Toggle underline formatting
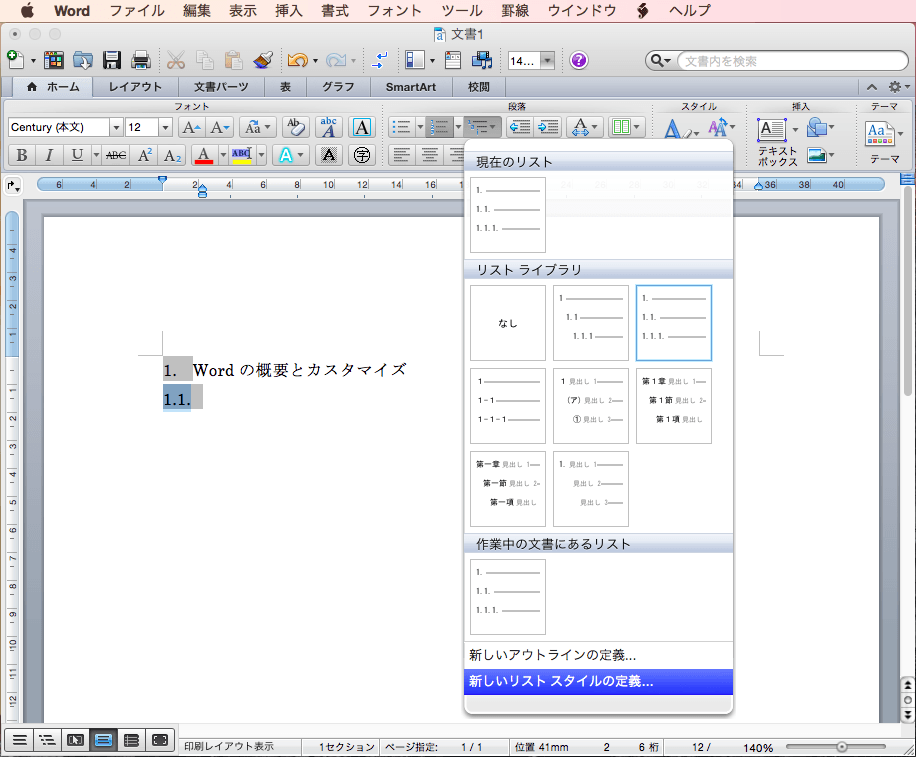Viewport: 916px width, 757px height. (x=77, y=155)
